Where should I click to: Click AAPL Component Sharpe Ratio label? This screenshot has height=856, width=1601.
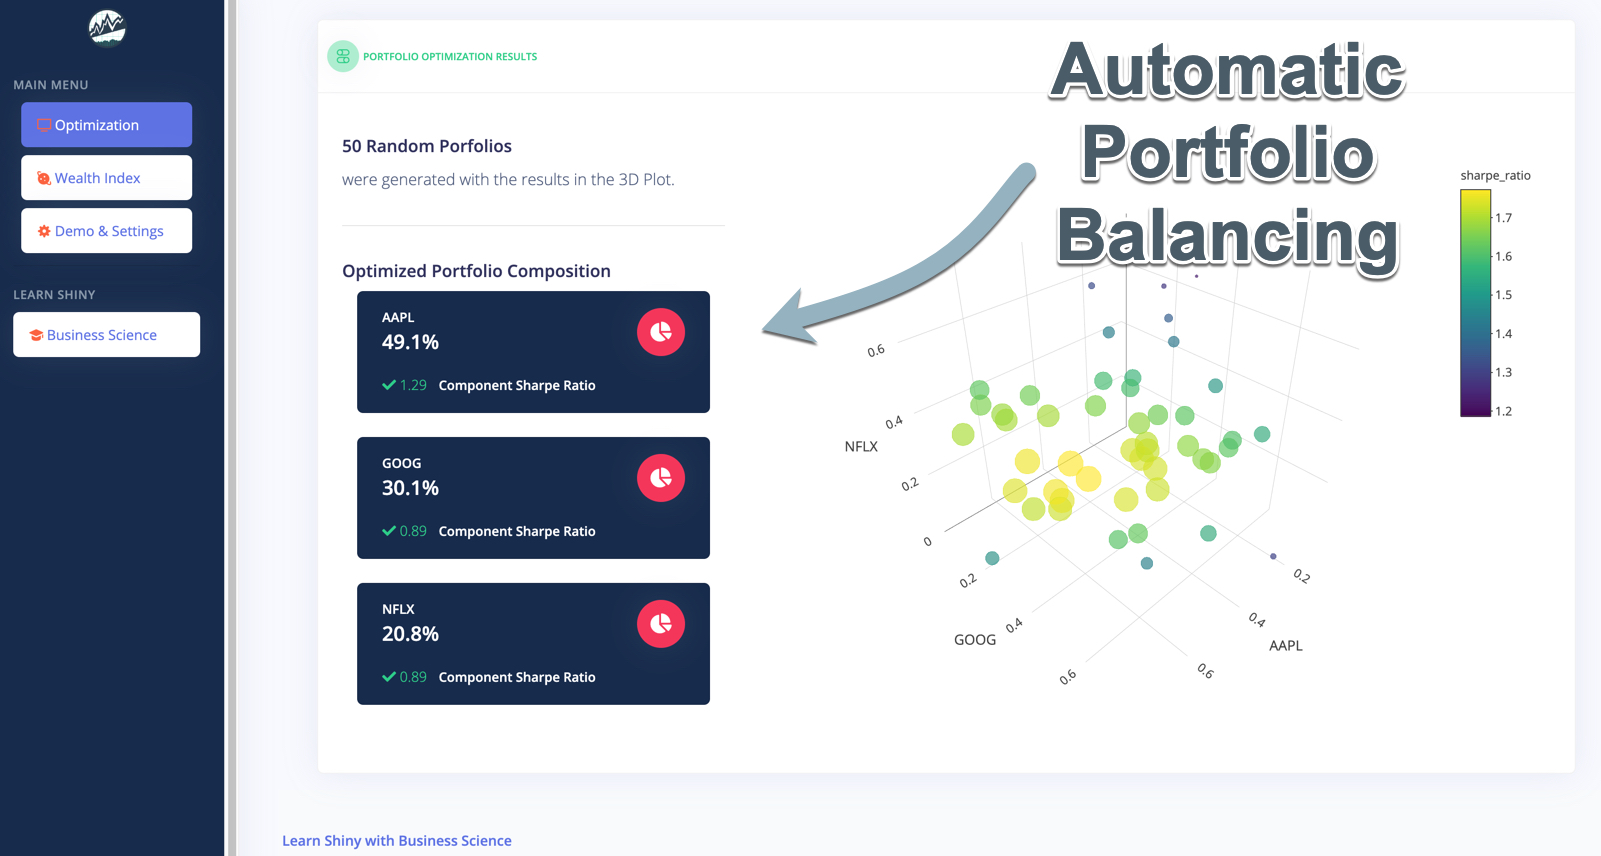coord(517,385)
